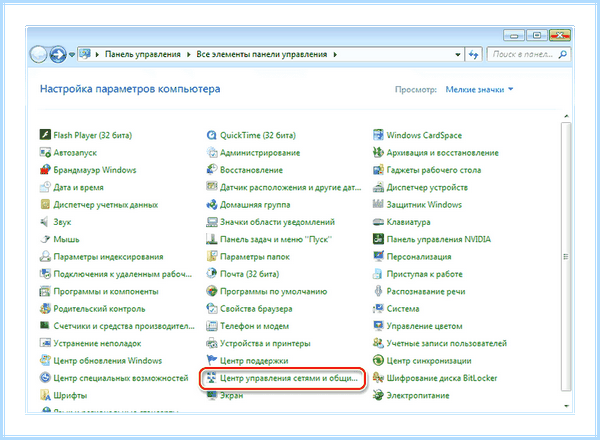
Task: Open the recent pages arrow near Back
Action: (72, 55)
